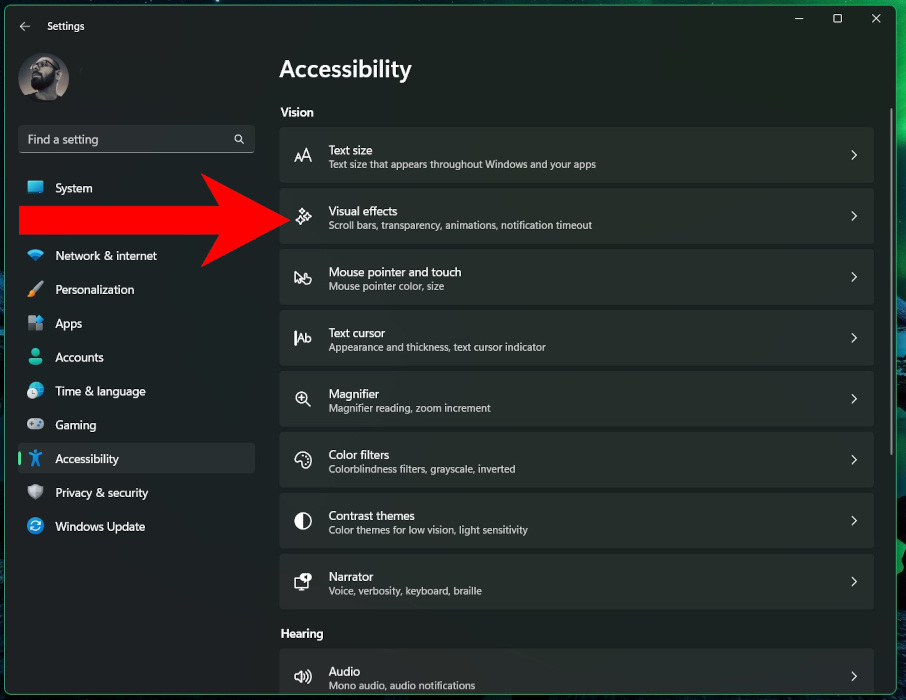Viewport: 906px width, 700px height.
Task: Click the Color filters icon
Action: click(x=303, y=460)
